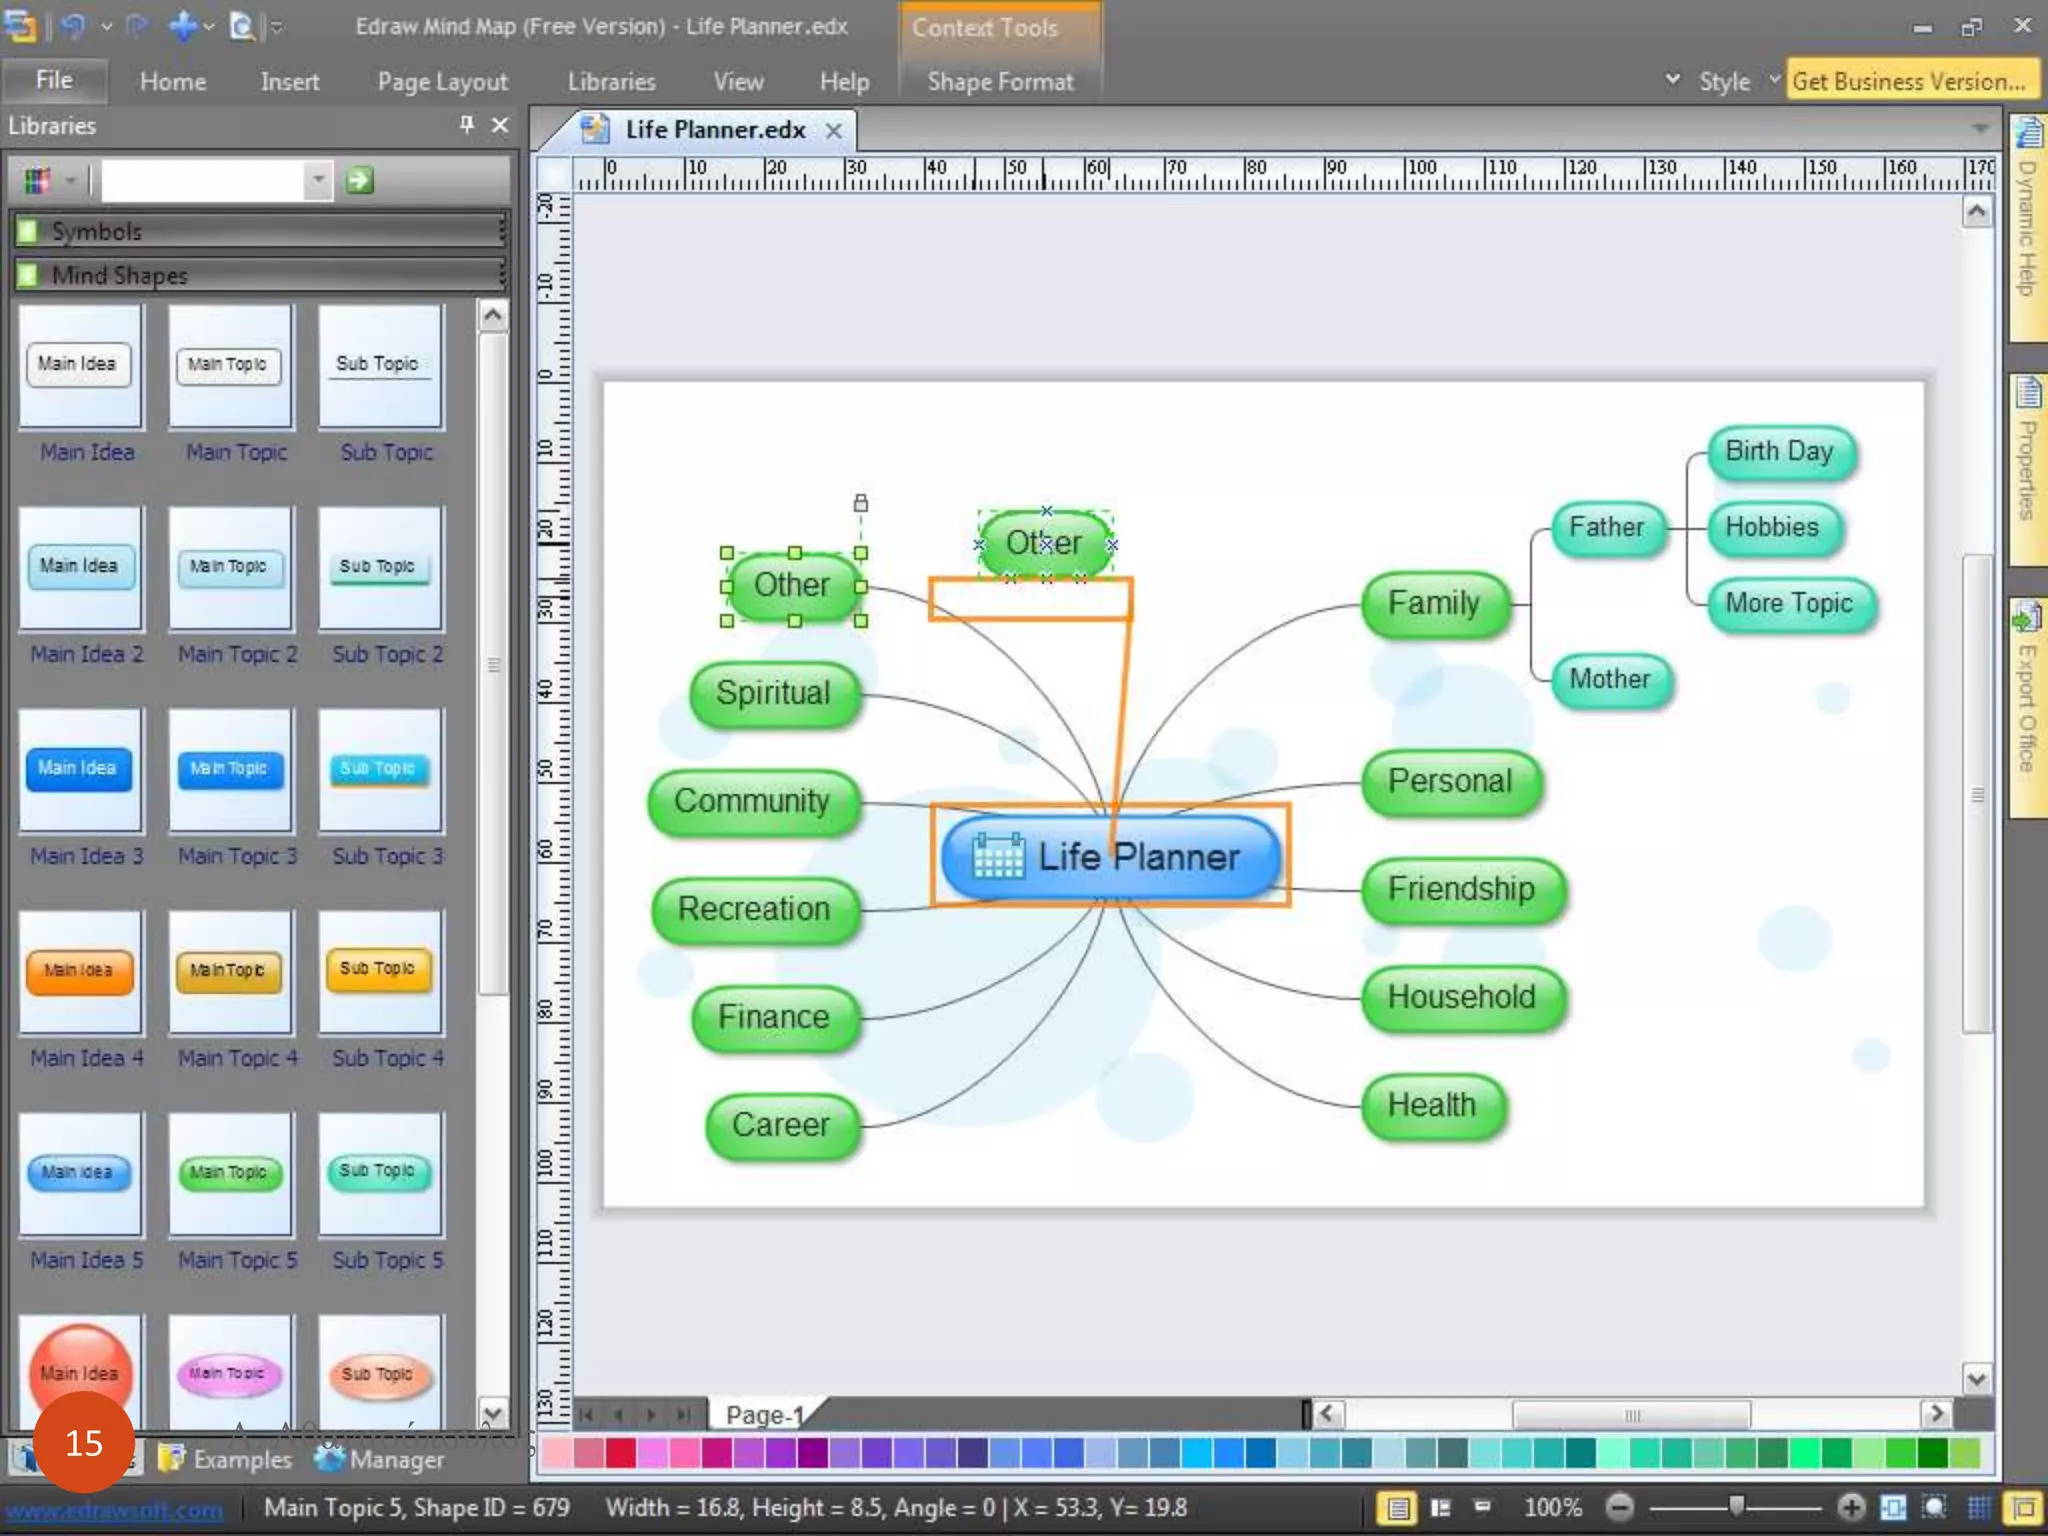The image size is (2048, 1536).
Task: Pick the red swatch in color bar
Action: coord(621,1452)
